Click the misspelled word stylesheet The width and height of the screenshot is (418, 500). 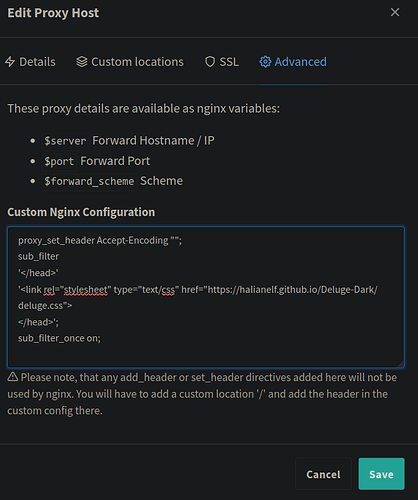click(x=86, y=290)
